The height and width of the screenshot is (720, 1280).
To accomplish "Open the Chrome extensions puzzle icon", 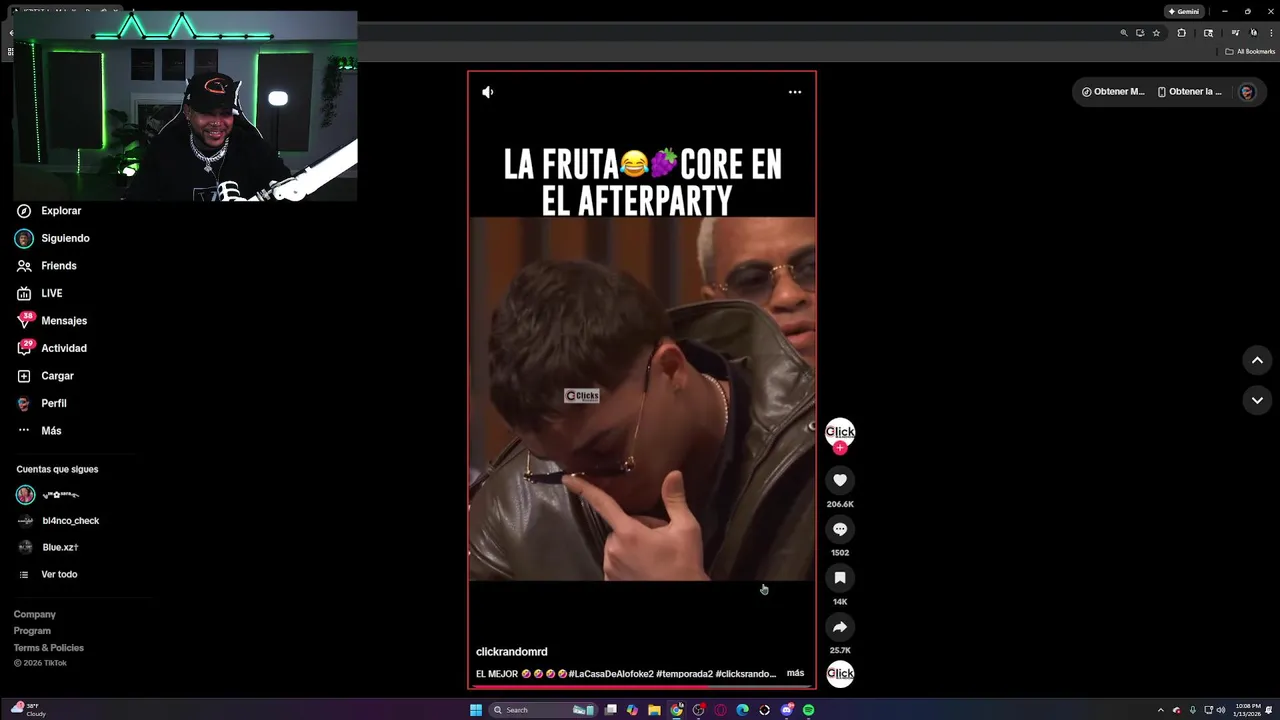I will click(x=1181, y=33).
